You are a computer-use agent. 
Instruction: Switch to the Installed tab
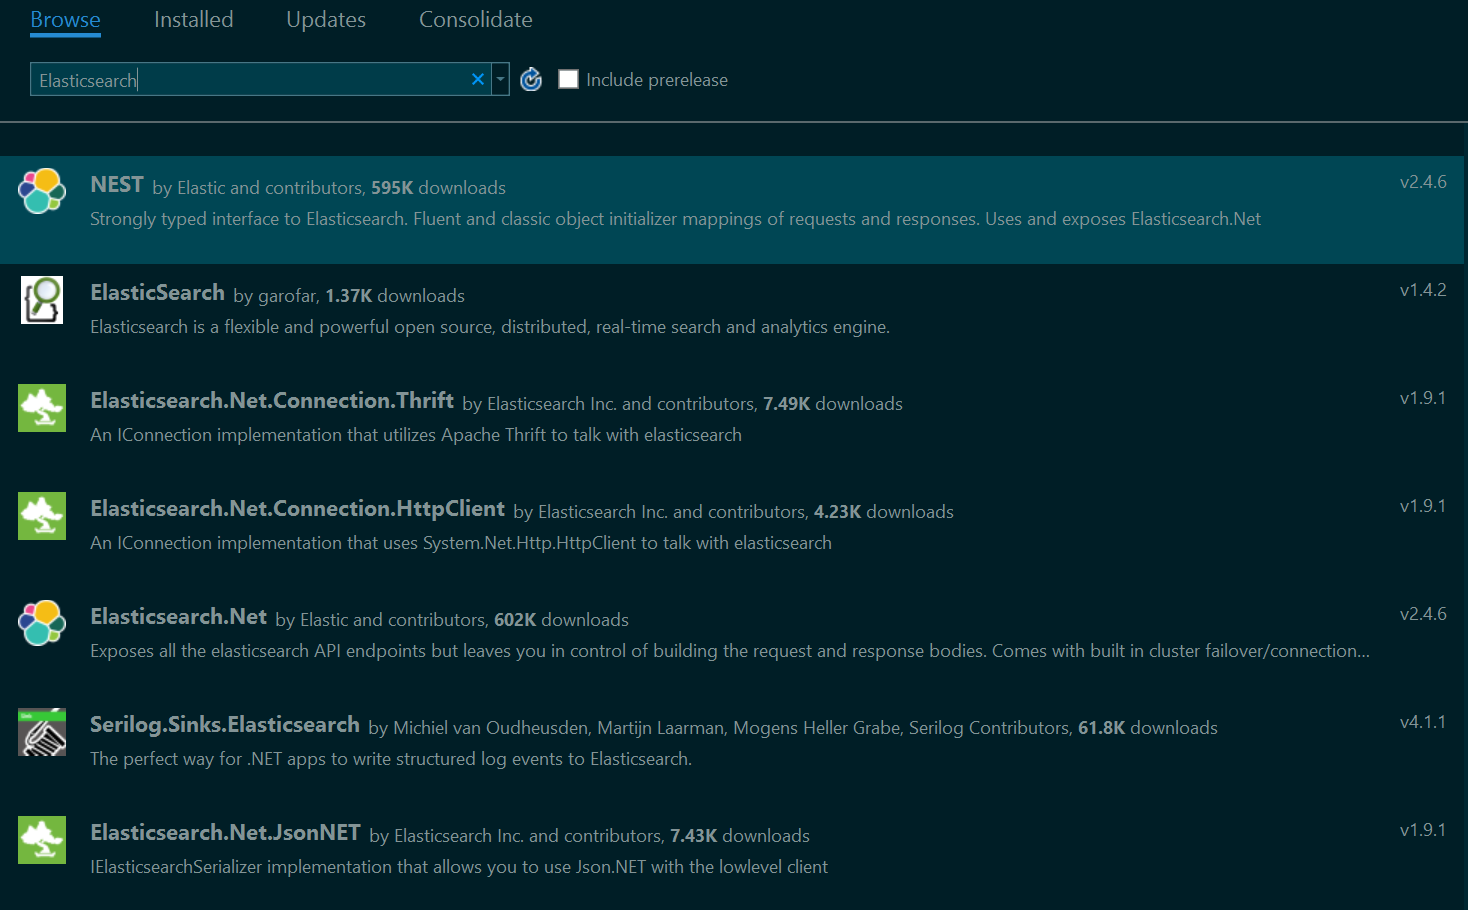coord(193,20)
